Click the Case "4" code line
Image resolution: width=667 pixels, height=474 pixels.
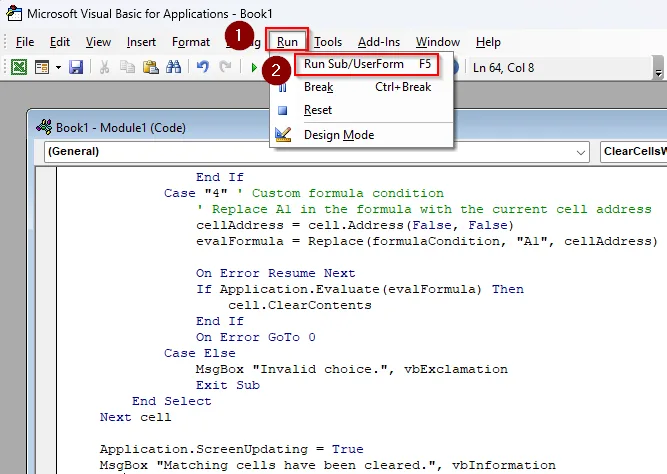[x=304, y=193]
